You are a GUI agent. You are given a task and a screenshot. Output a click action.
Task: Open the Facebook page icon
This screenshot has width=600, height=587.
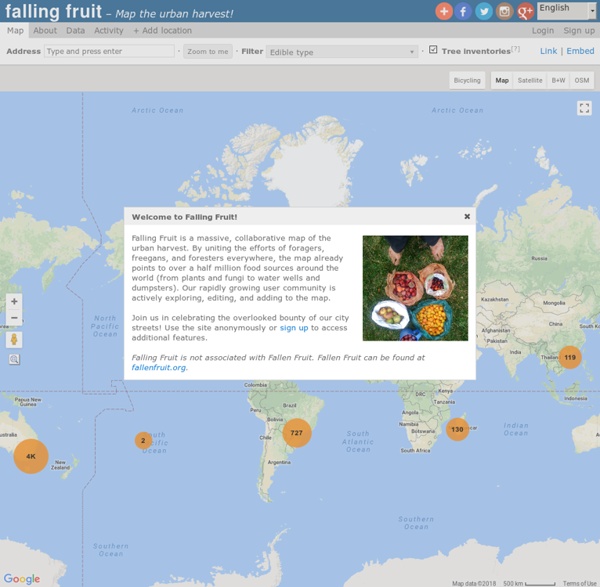(463, 11)
